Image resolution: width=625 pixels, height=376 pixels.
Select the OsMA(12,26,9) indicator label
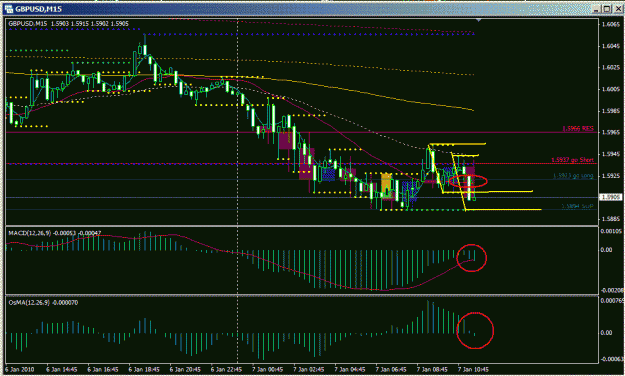(x=43, y=303)
